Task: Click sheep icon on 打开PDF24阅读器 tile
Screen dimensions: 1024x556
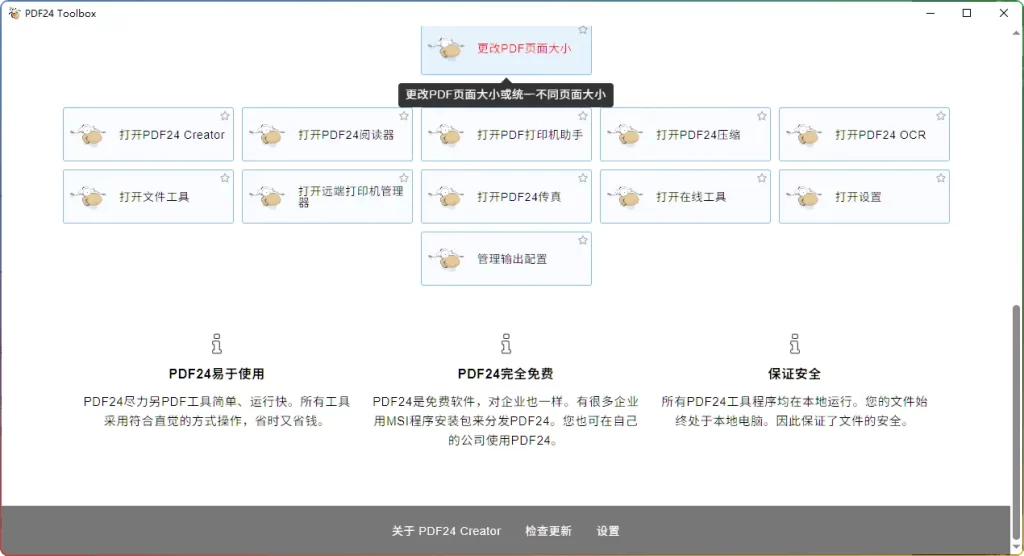Action: tap(268, 135)
